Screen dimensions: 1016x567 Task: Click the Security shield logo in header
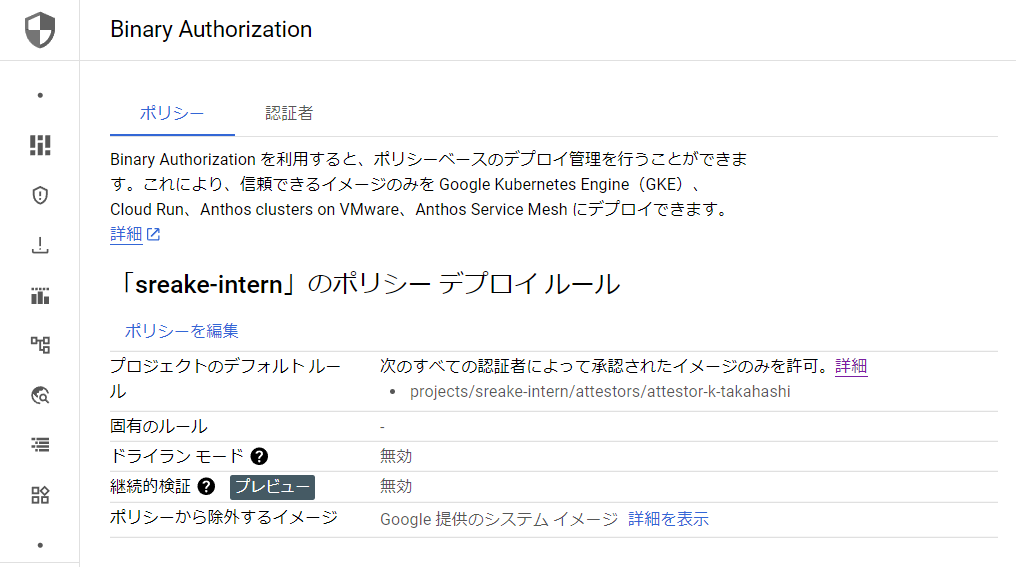tap(40, 30)
